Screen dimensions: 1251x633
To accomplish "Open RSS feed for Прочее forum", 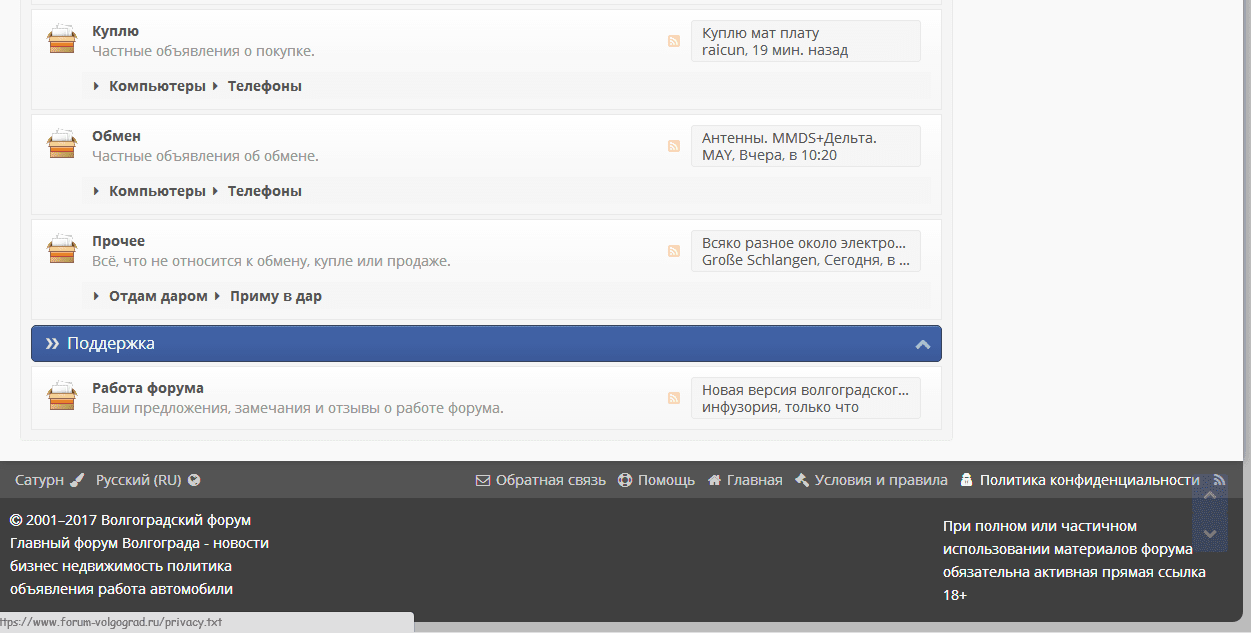I will 674,251.
